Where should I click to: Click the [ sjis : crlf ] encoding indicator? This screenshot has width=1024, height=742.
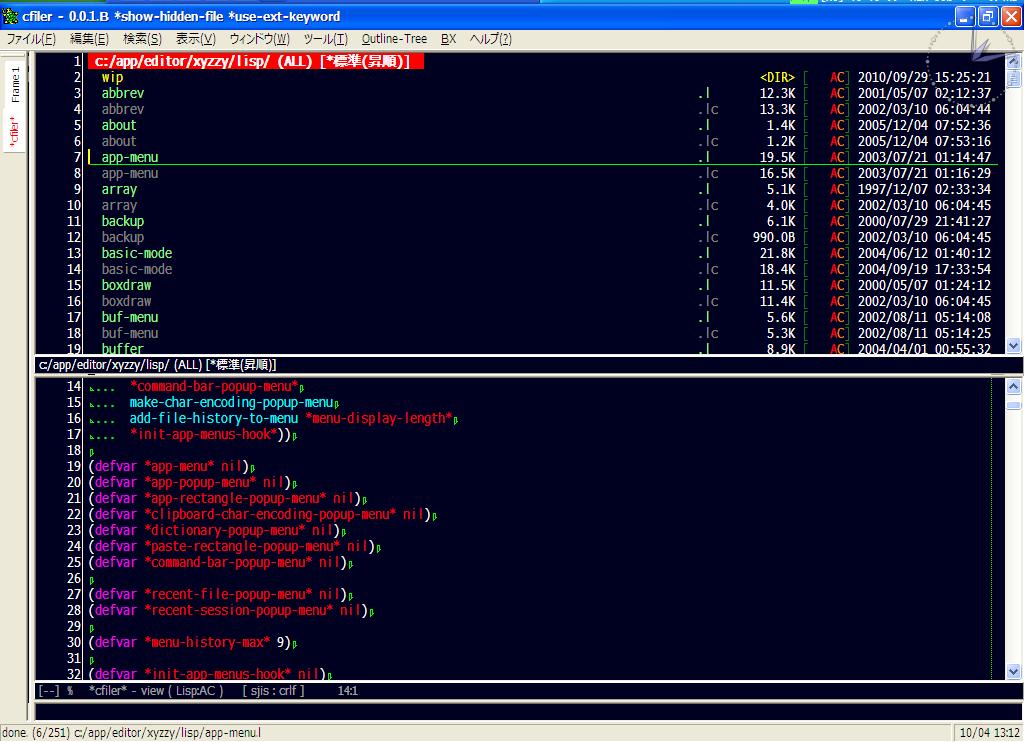pyautogui.click(x=273, y=690)
